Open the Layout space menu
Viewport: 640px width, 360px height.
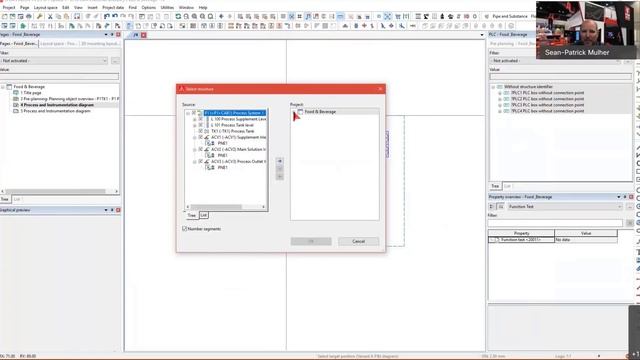click(x=45, y=7)
